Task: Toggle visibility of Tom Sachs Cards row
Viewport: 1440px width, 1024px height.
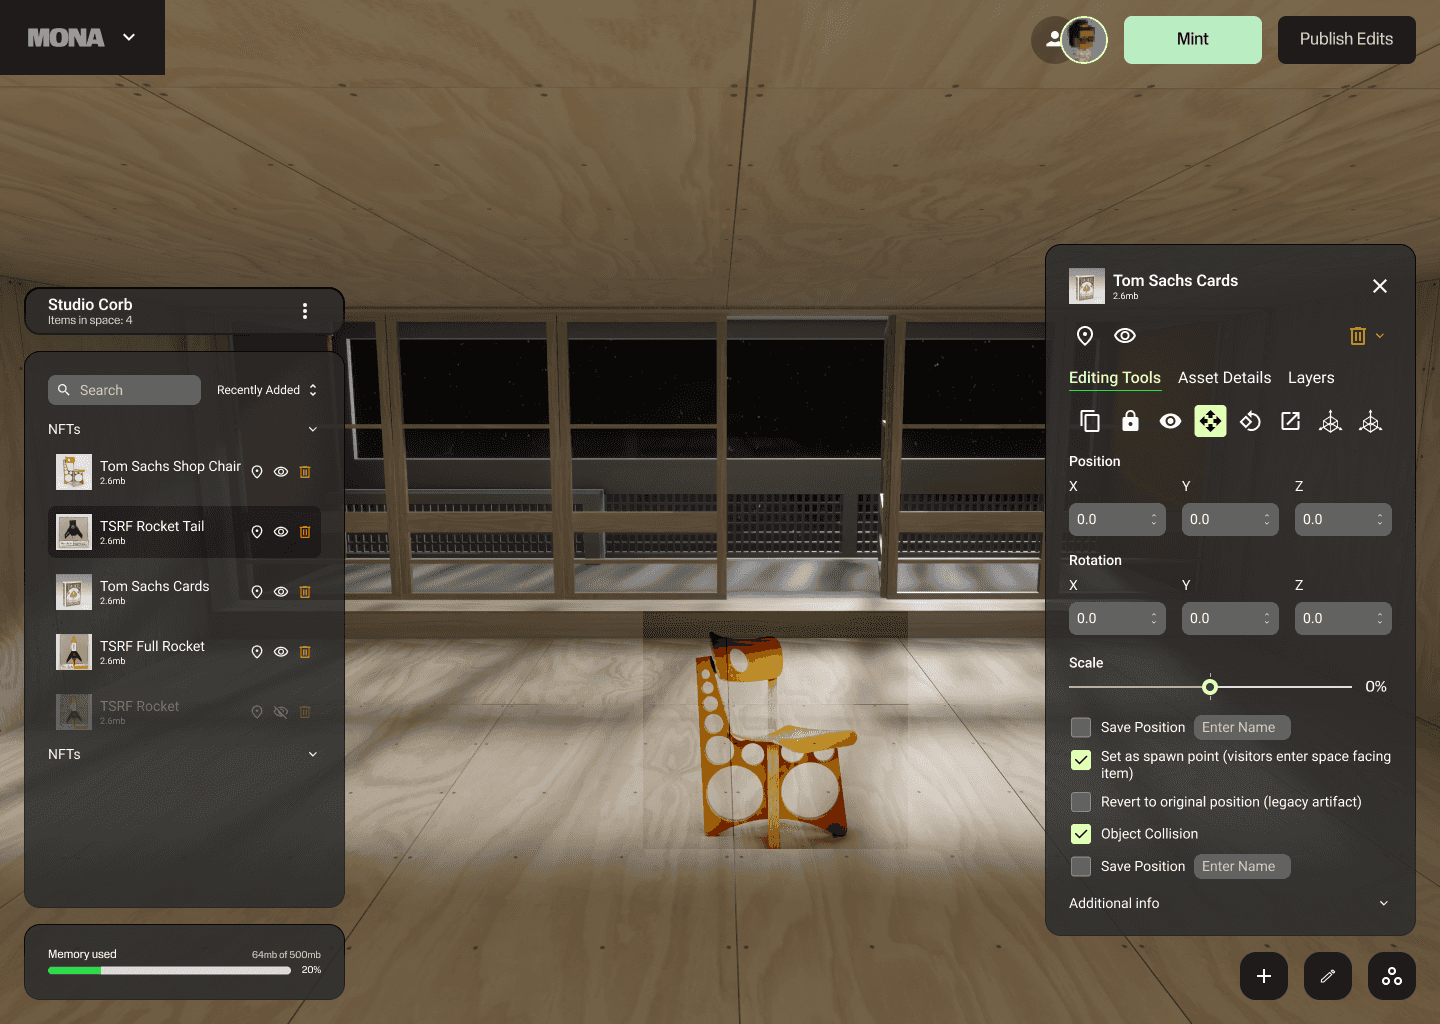Action: tap(281, 592)
